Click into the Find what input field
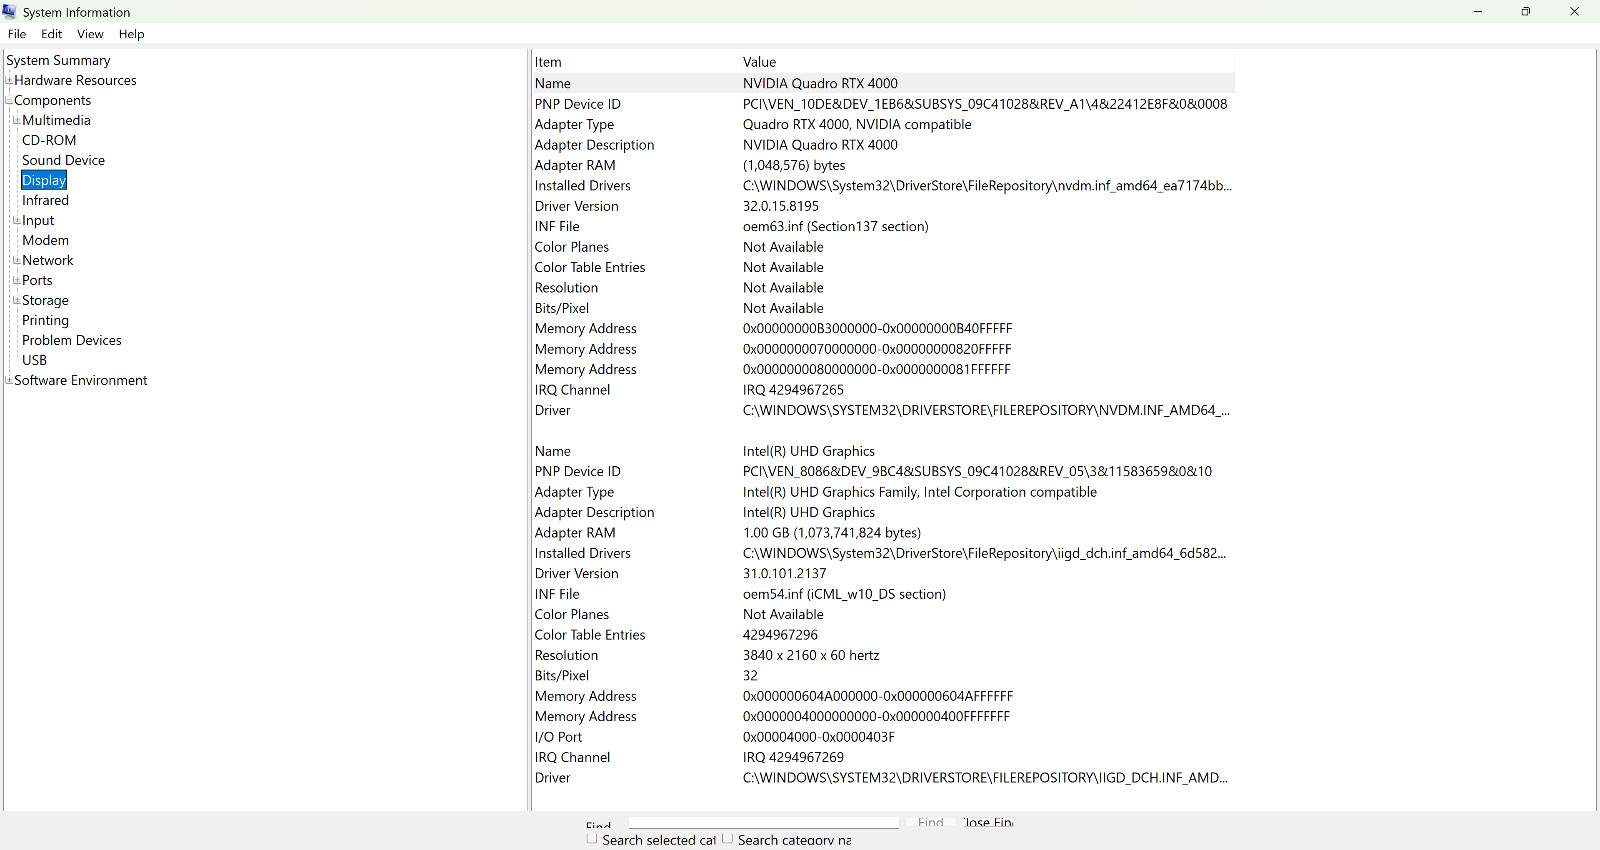Image resolution: width=1600 pixels, height=850 pixels. tap(764, 822)
